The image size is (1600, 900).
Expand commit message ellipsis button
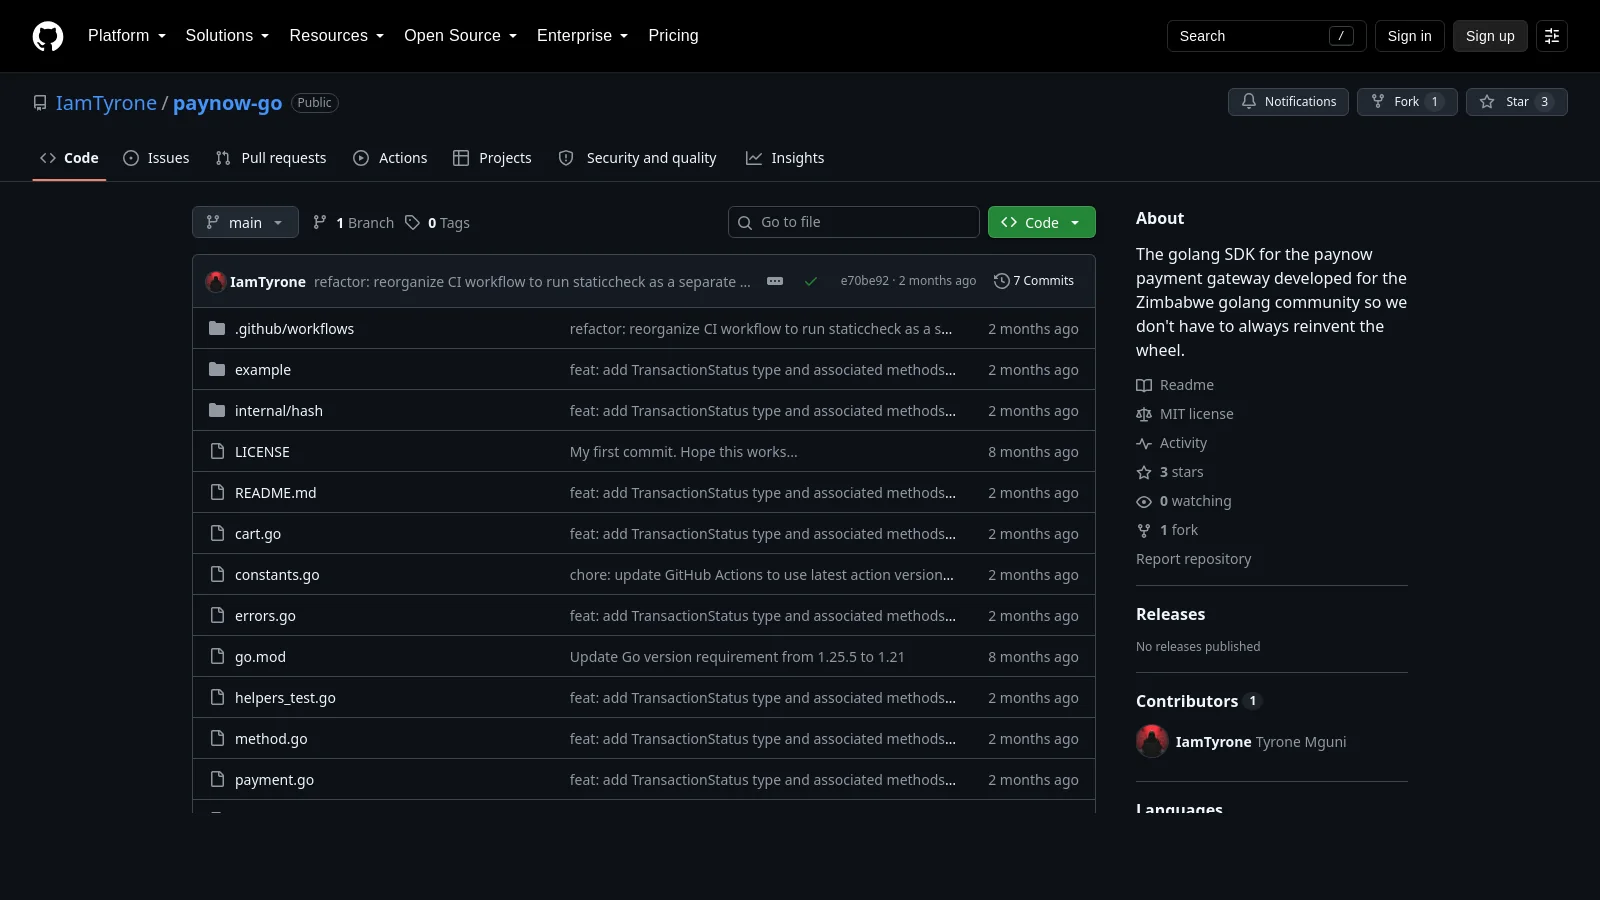pos(775,281)
